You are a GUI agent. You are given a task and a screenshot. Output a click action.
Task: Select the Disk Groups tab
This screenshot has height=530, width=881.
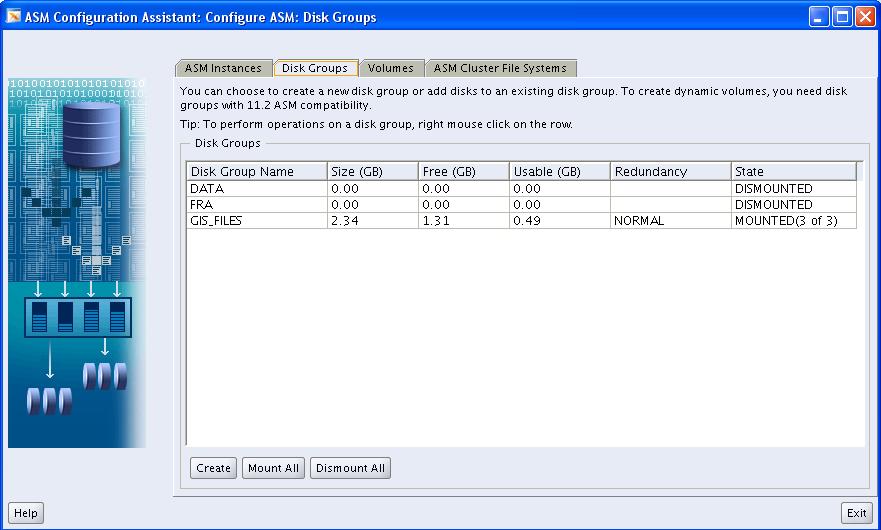point(315,68)
